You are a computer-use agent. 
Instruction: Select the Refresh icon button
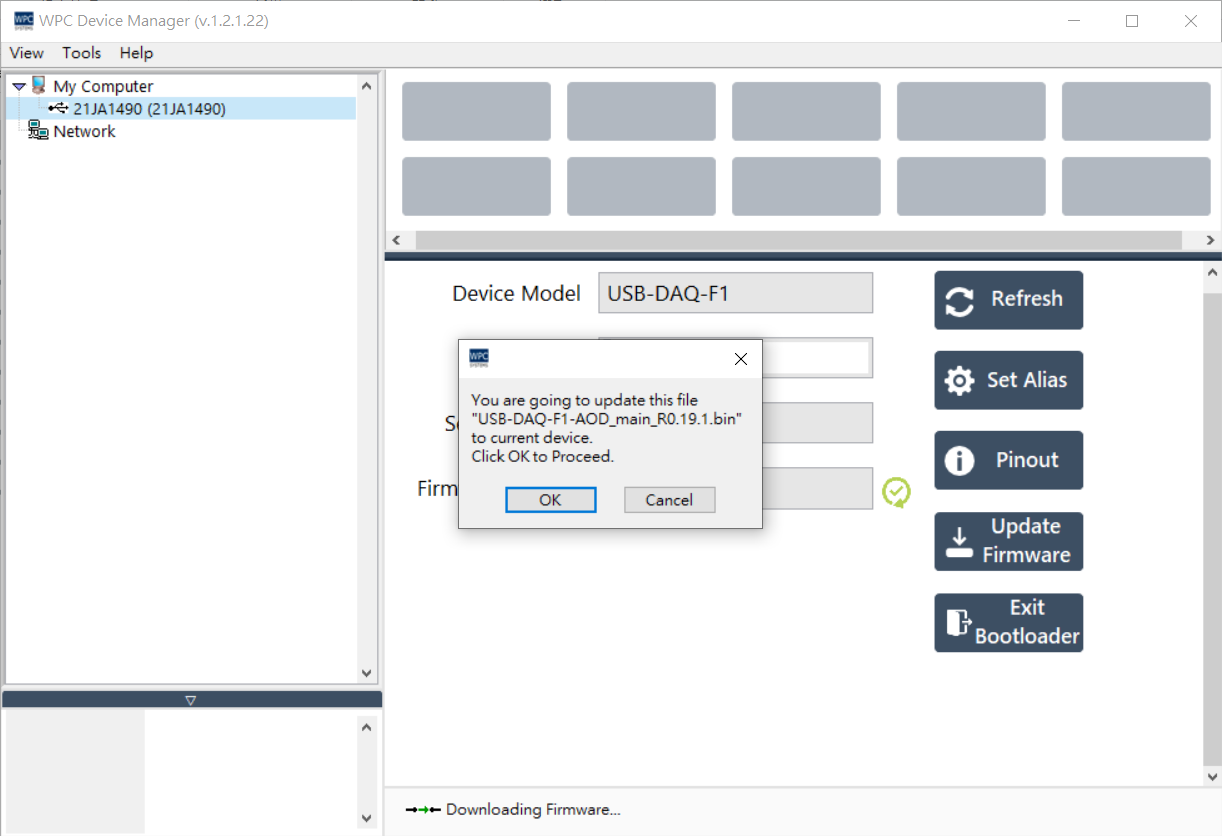click(x=959, y=299)
